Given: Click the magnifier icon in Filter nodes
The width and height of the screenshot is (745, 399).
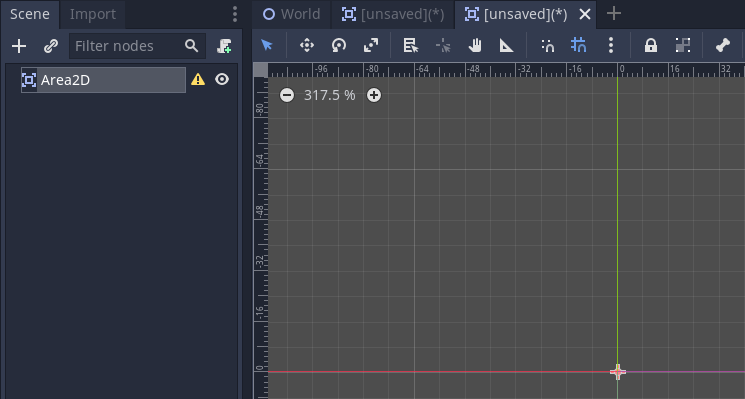Looking at the screenshot, I should click(x=191, y=46).
